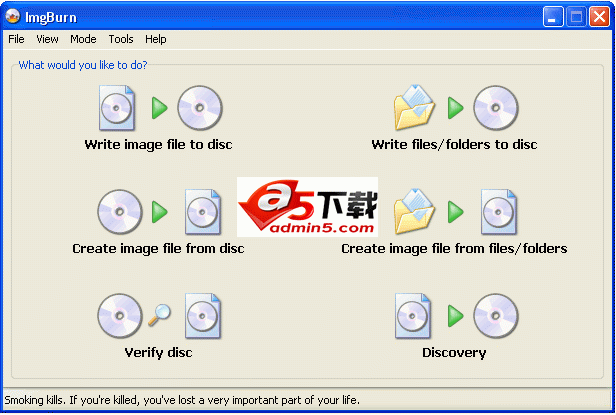Screen dimensions: 616x415
Task: Click the disc icon above 'Create image file from disc'
Action: [x=120, y=212]
